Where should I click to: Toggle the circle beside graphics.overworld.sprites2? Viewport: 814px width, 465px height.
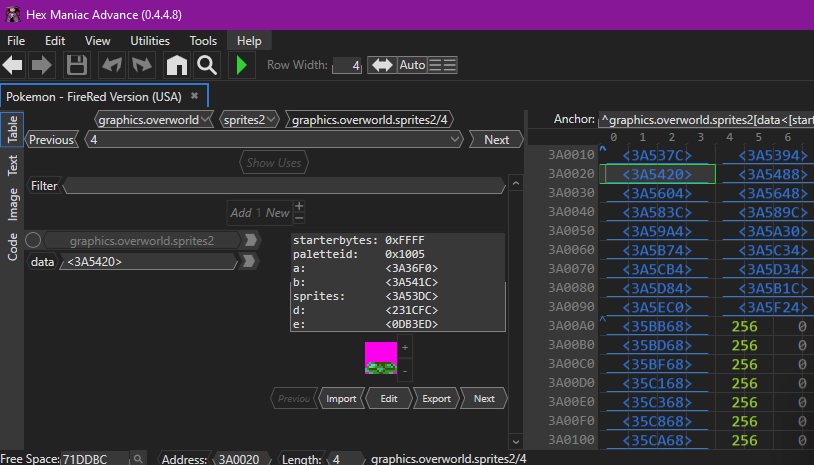click(x=33, y=240)
